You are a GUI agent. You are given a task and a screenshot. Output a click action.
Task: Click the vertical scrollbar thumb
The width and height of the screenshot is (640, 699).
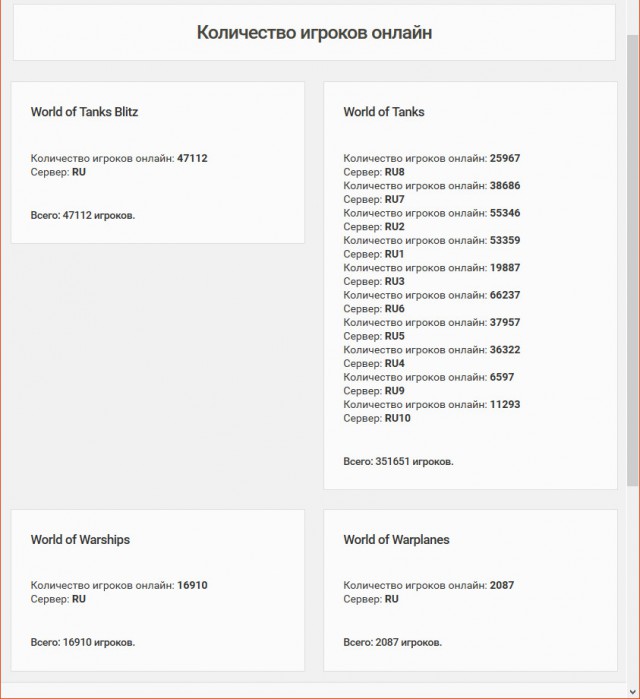pyautogui.click(x=633, y=260)
